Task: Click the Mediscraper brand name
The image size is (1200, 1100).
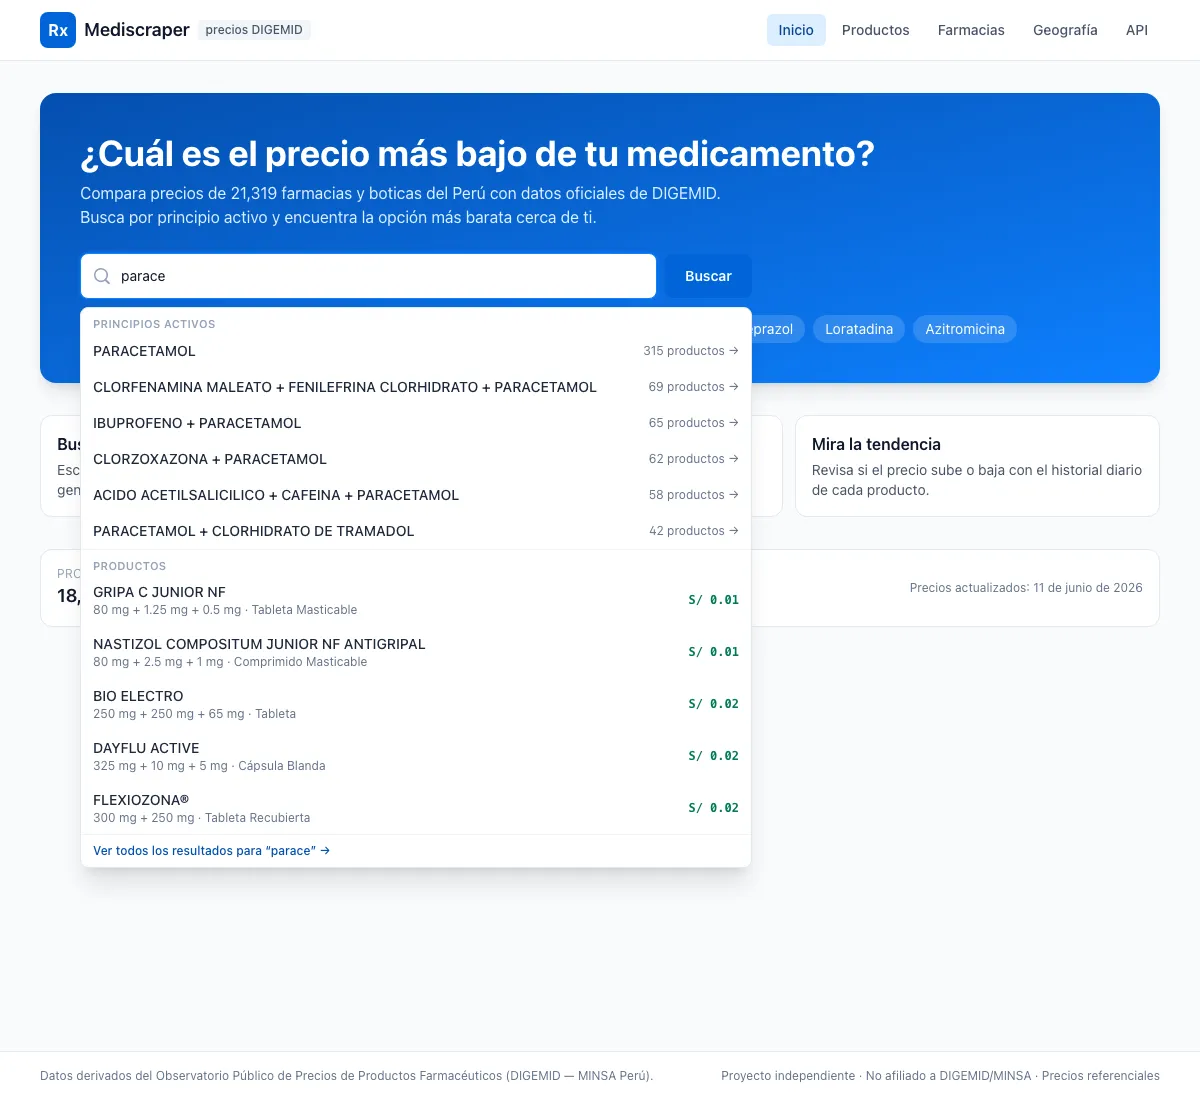Action: [x=137, y=30]
